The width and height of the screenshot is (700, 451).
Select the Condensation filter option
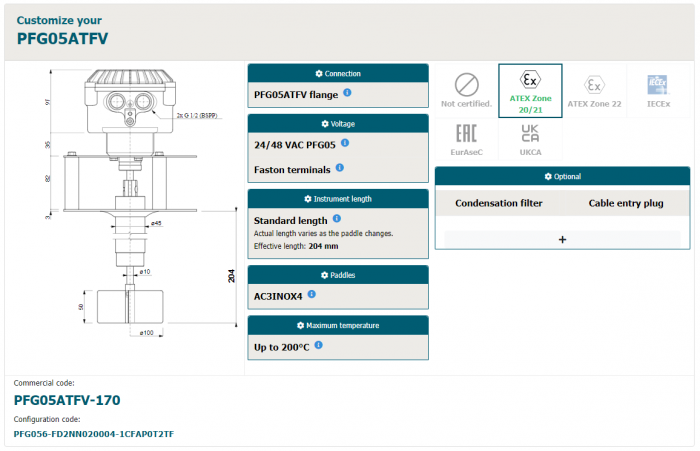[x=499, y=203]
